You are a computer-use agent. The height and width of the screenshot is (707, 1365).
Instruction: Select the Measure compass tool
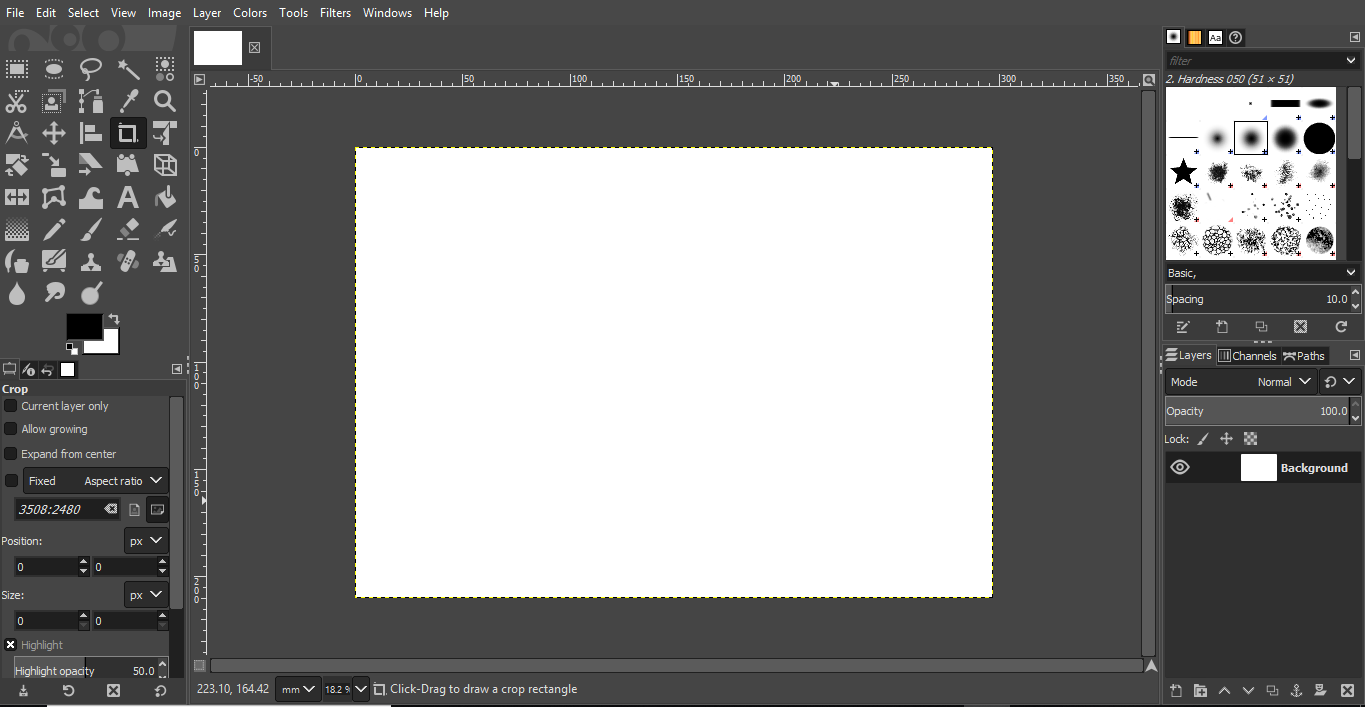pos(17,133)
